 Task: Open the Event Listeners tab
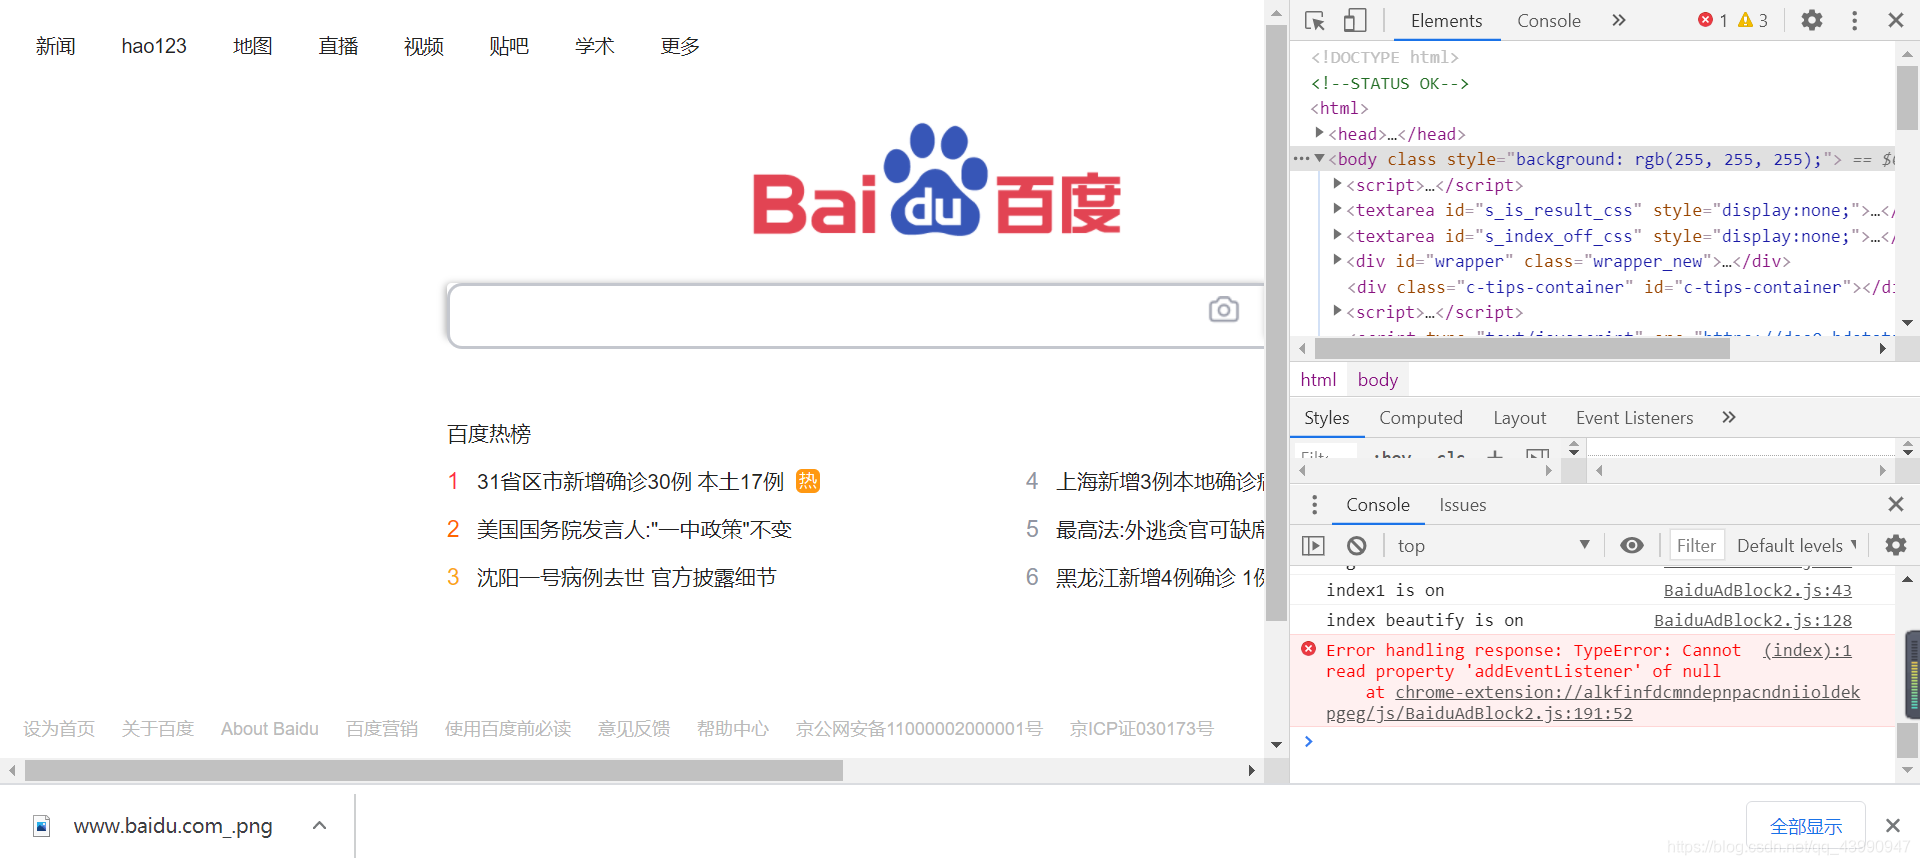1634,418
